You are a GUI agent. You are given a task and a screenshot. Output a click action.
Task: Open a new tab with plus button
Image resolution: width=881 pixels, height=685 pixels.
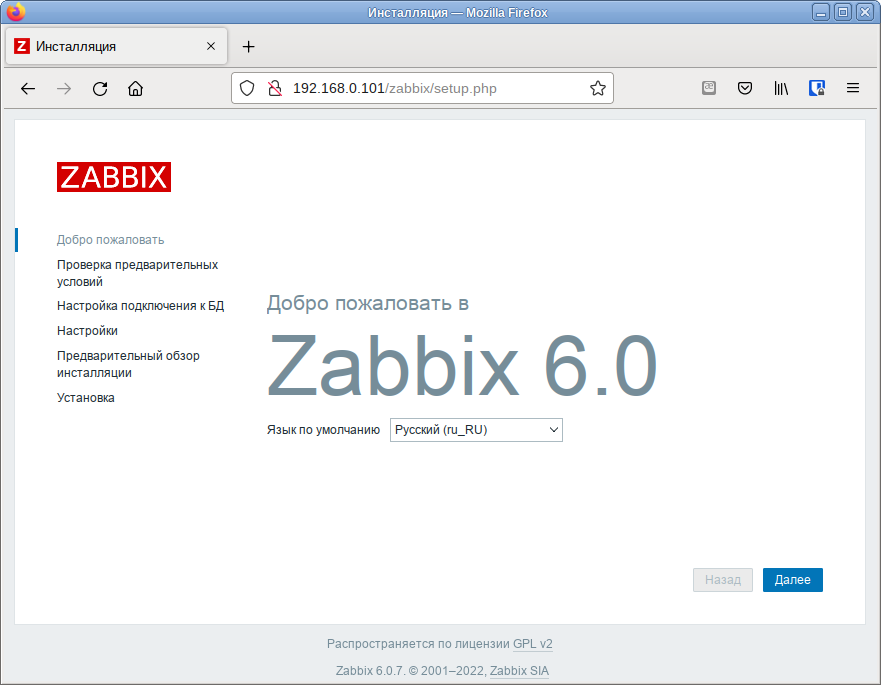pos(248,47)
